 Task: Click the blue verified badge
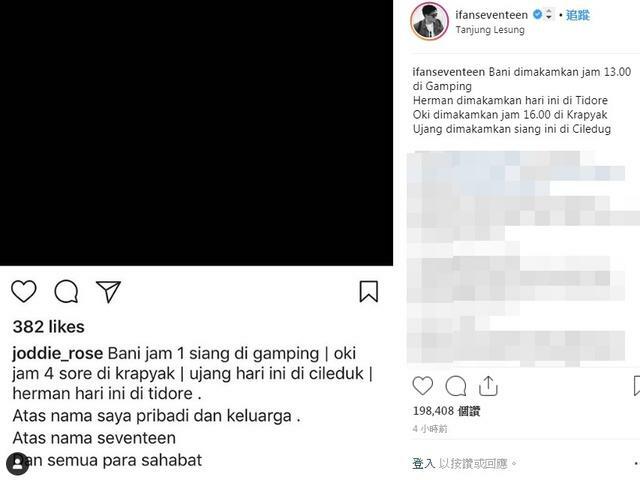(538, 15)
